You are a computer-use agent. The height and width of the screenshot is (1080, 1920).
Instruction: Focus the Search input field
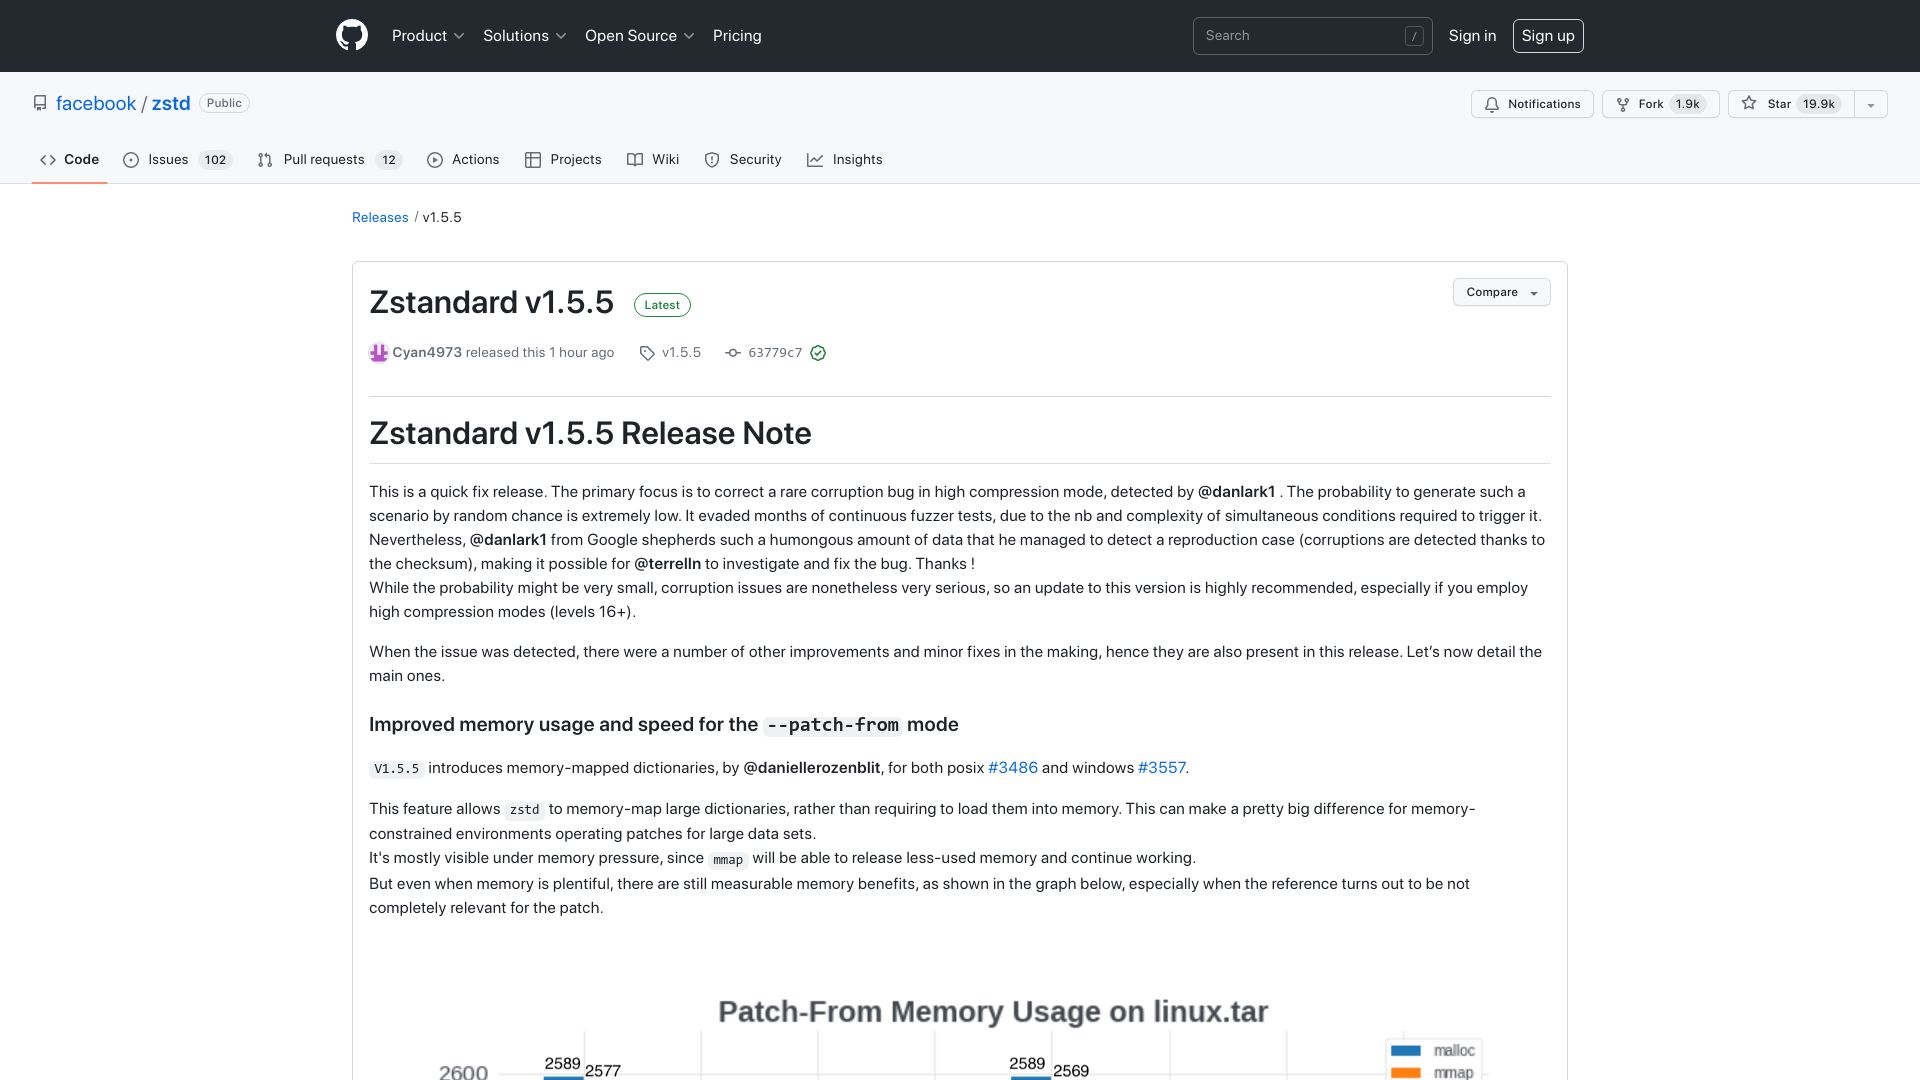click(x=1312, y=36)
